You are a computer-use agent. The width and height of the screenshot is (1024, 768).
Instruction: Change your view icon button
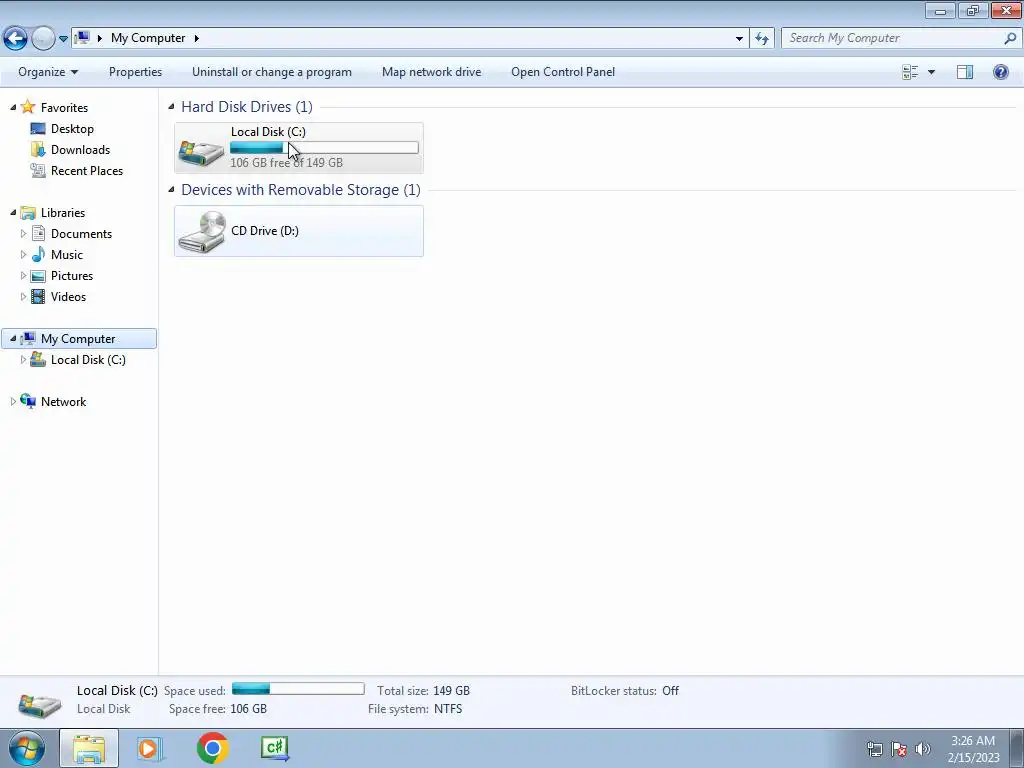(x=910, y=72)
